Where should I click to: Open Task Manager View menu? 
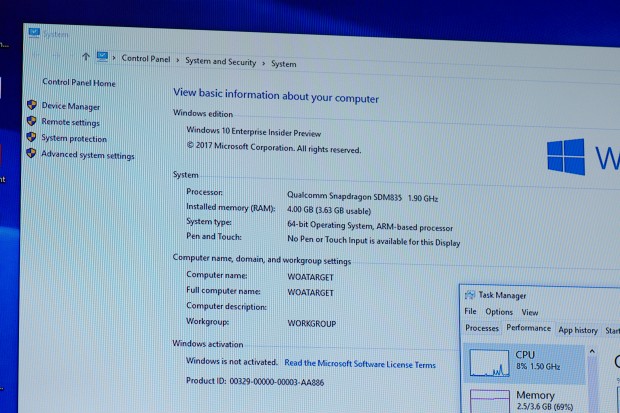[530, 312]
